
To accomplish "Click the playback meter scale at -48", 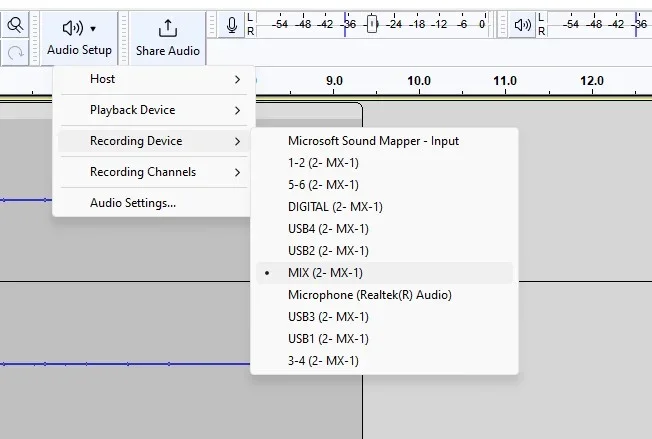I will point(594,25).
